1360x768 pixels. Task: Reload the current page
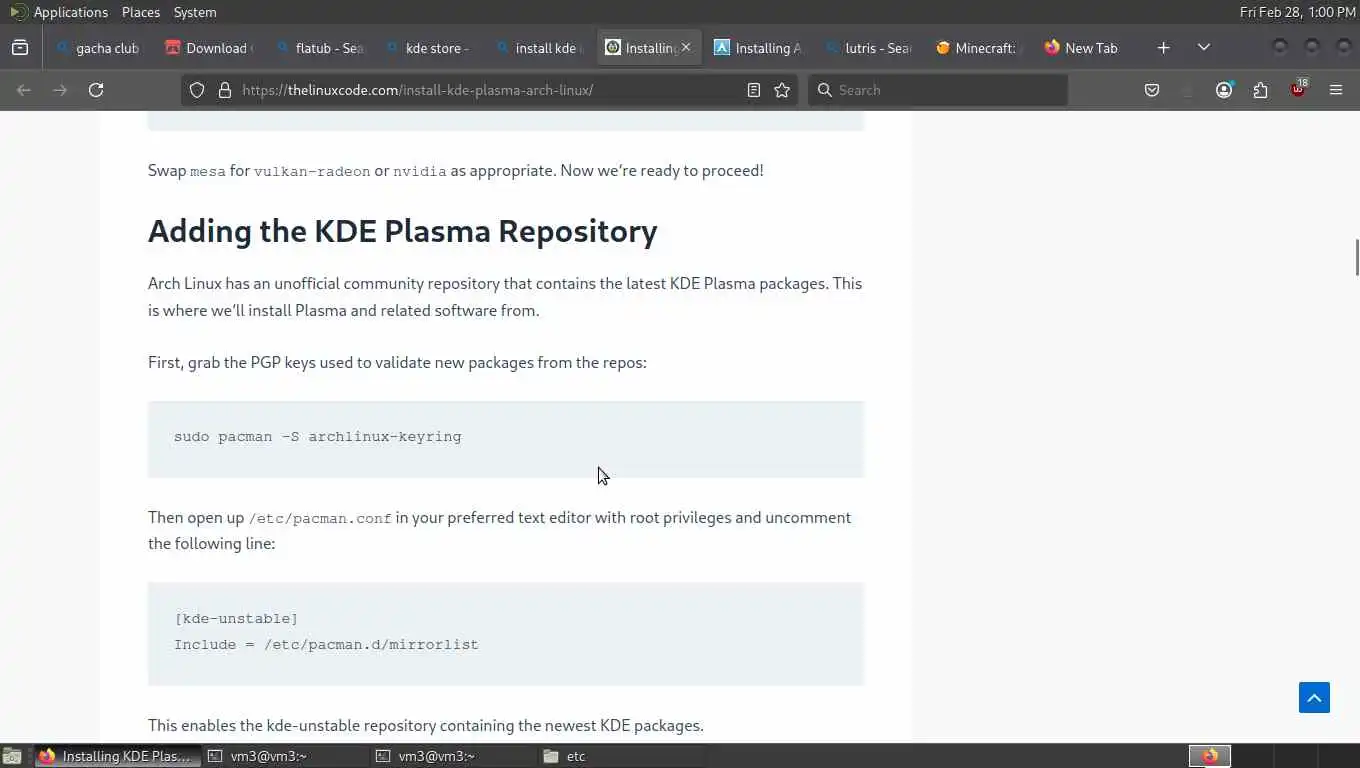pos(96,90)
